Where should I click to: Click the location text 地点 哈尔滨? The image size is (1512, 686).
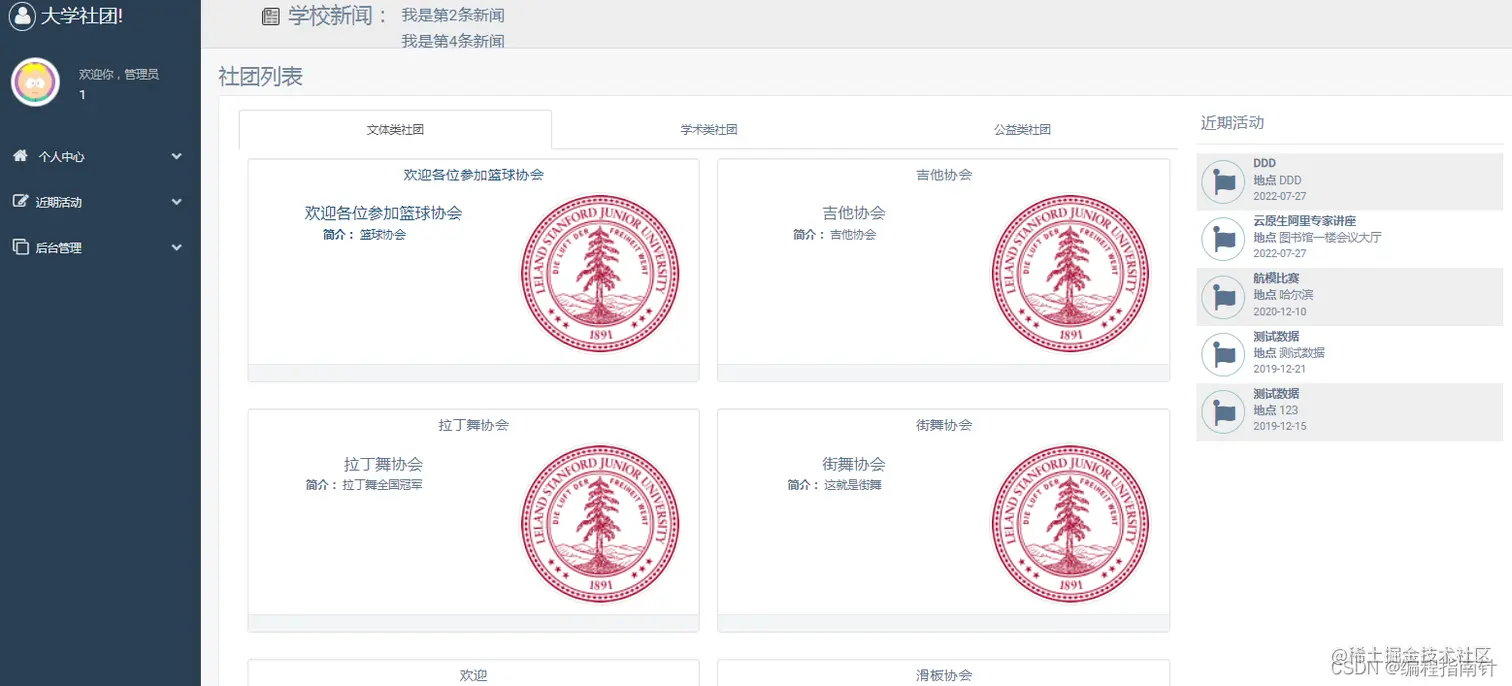1283,295
